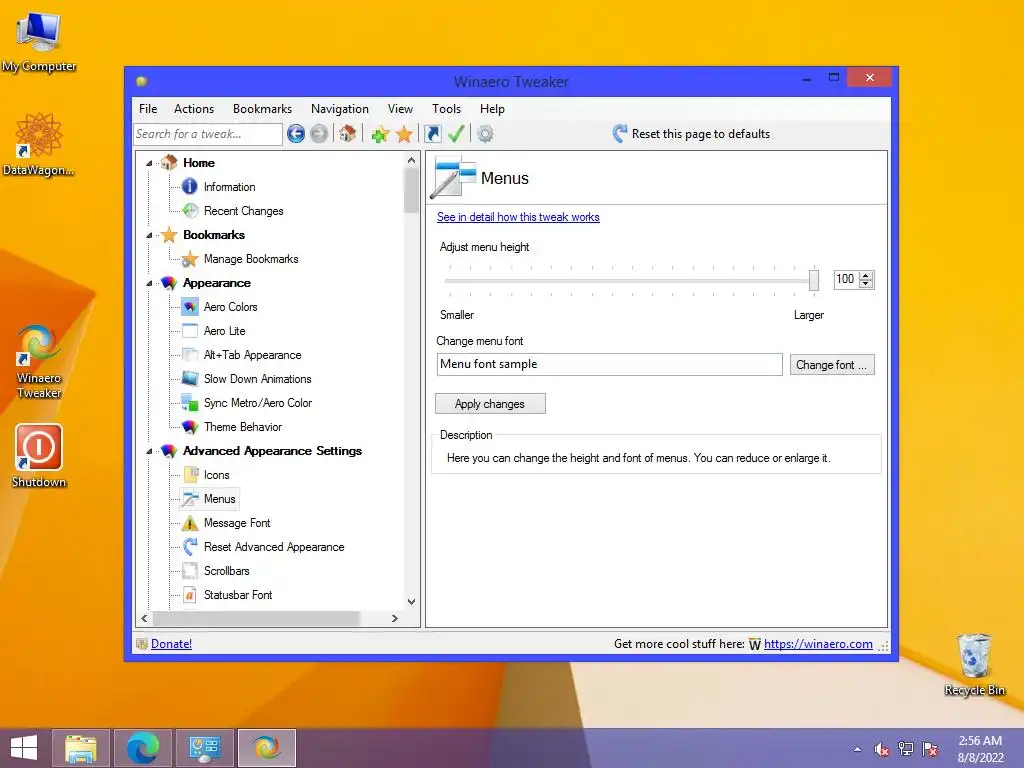The image size is (1024, 768).
Task: Click the Menu font sample field
Action: [609, 364]
